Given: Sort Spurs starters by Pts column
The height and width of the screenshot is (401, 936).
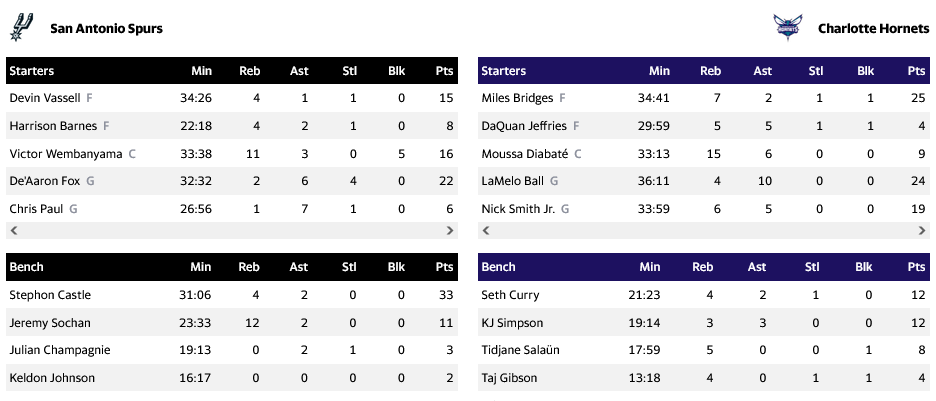Looking at the screenshot, I should pyautogui.click(x=444, y=71).
